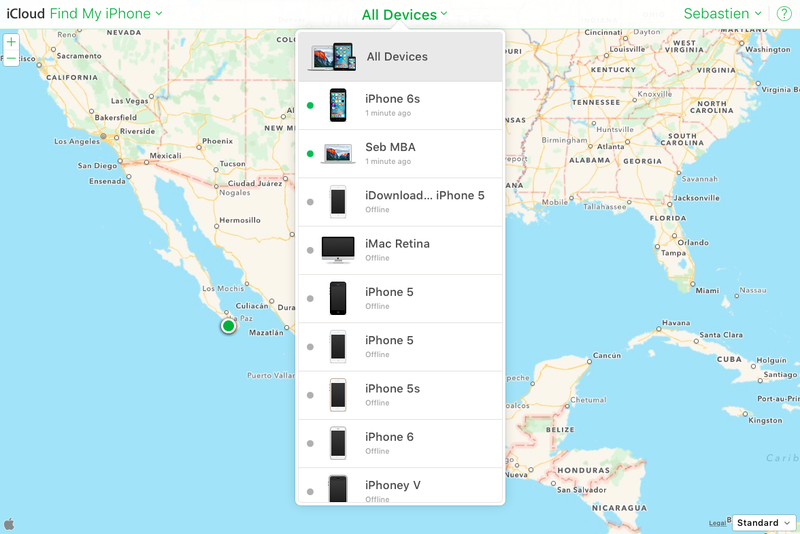Click San Diego label on map
The width and height of the screenshot is (800, 534).
click(97, 165)
